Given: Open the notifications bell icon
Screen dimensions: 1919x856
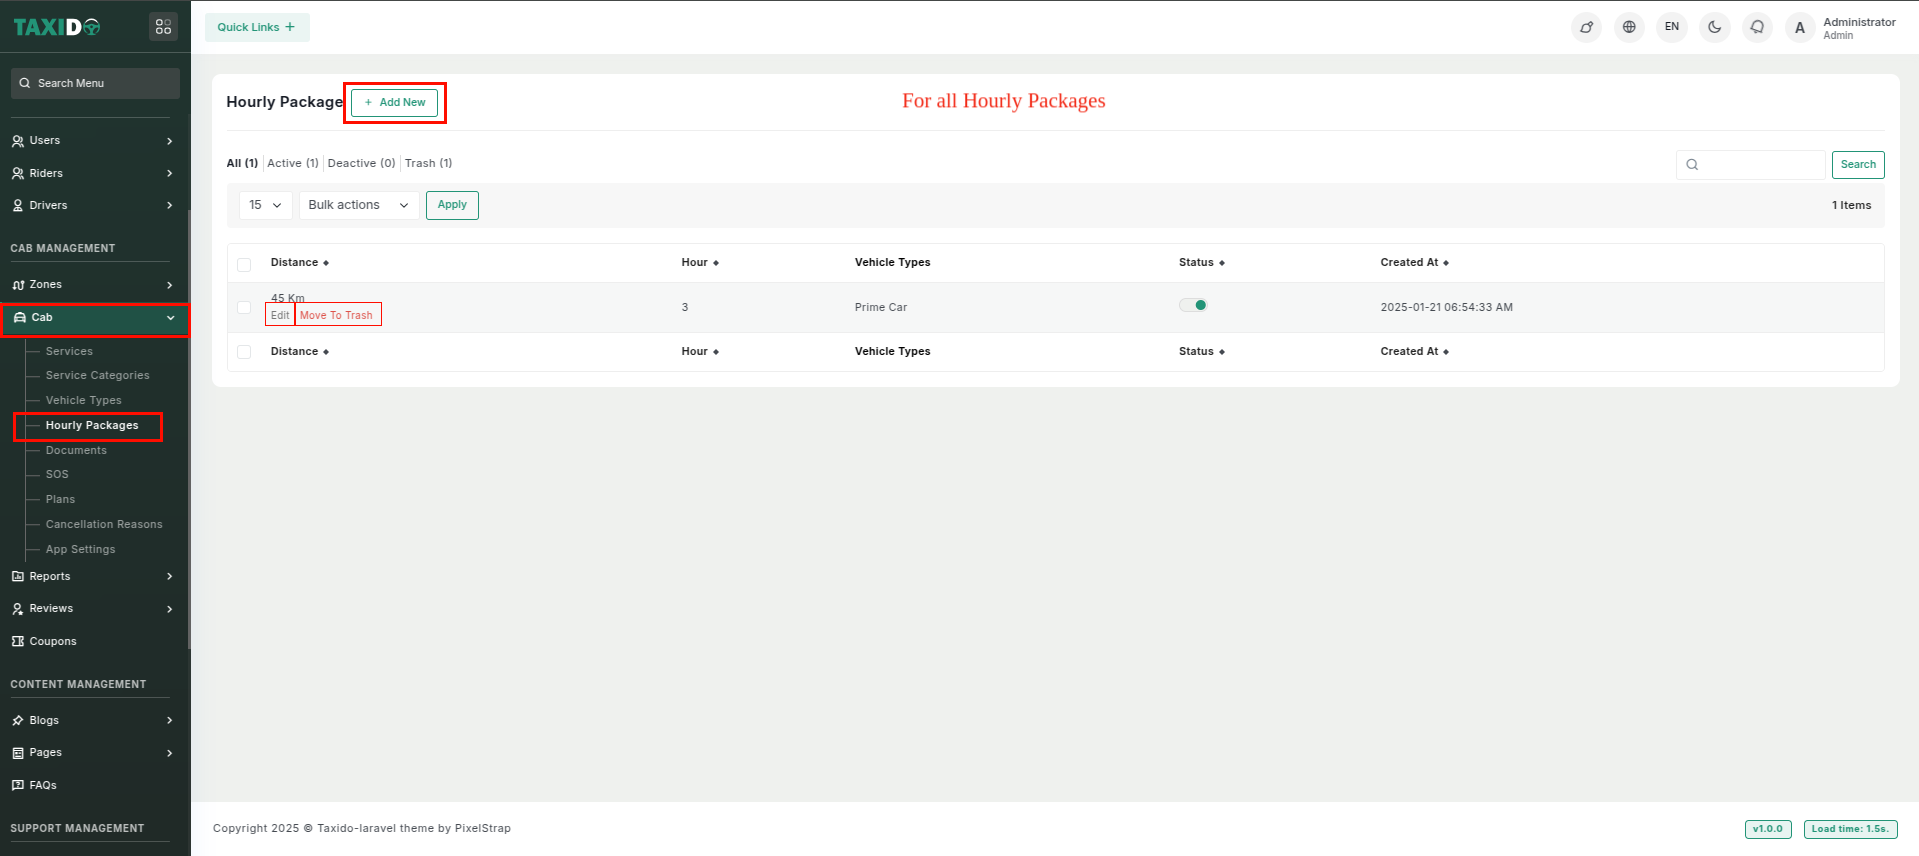Looking at the screenshot, I should [1757, 27].
